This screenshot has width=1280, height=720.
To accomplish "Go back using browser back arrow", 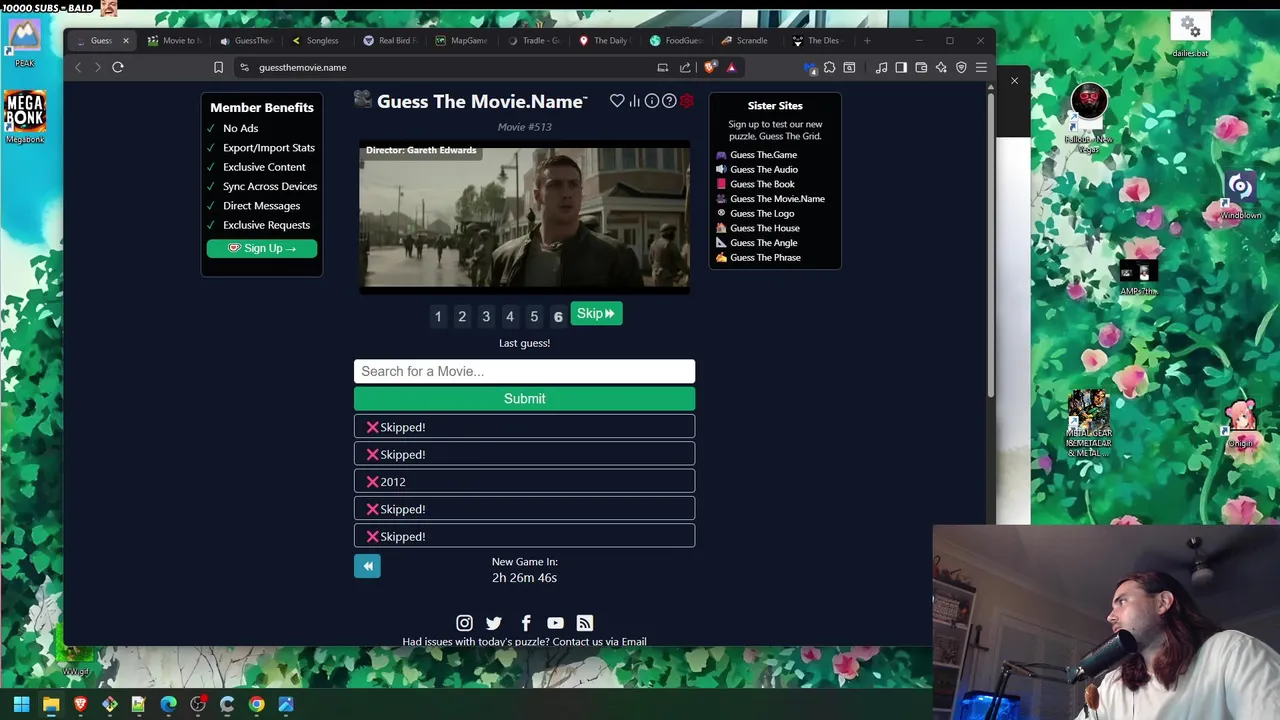I will (78, 67).
